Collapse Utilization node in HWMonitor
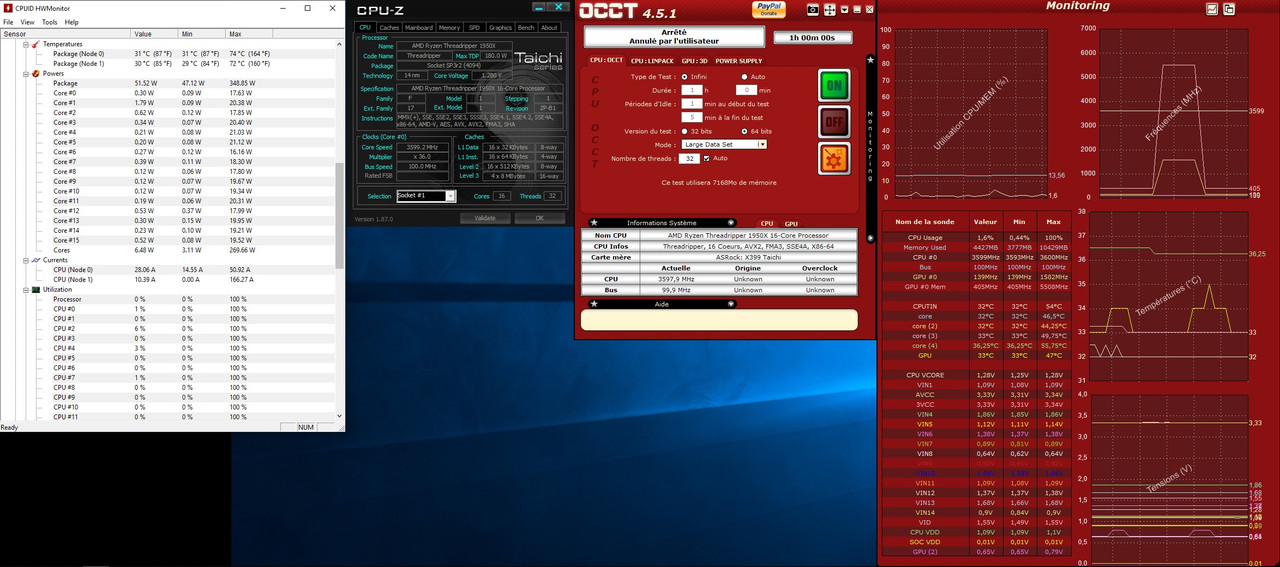The image size is (1280, 567). coord(26,289)
